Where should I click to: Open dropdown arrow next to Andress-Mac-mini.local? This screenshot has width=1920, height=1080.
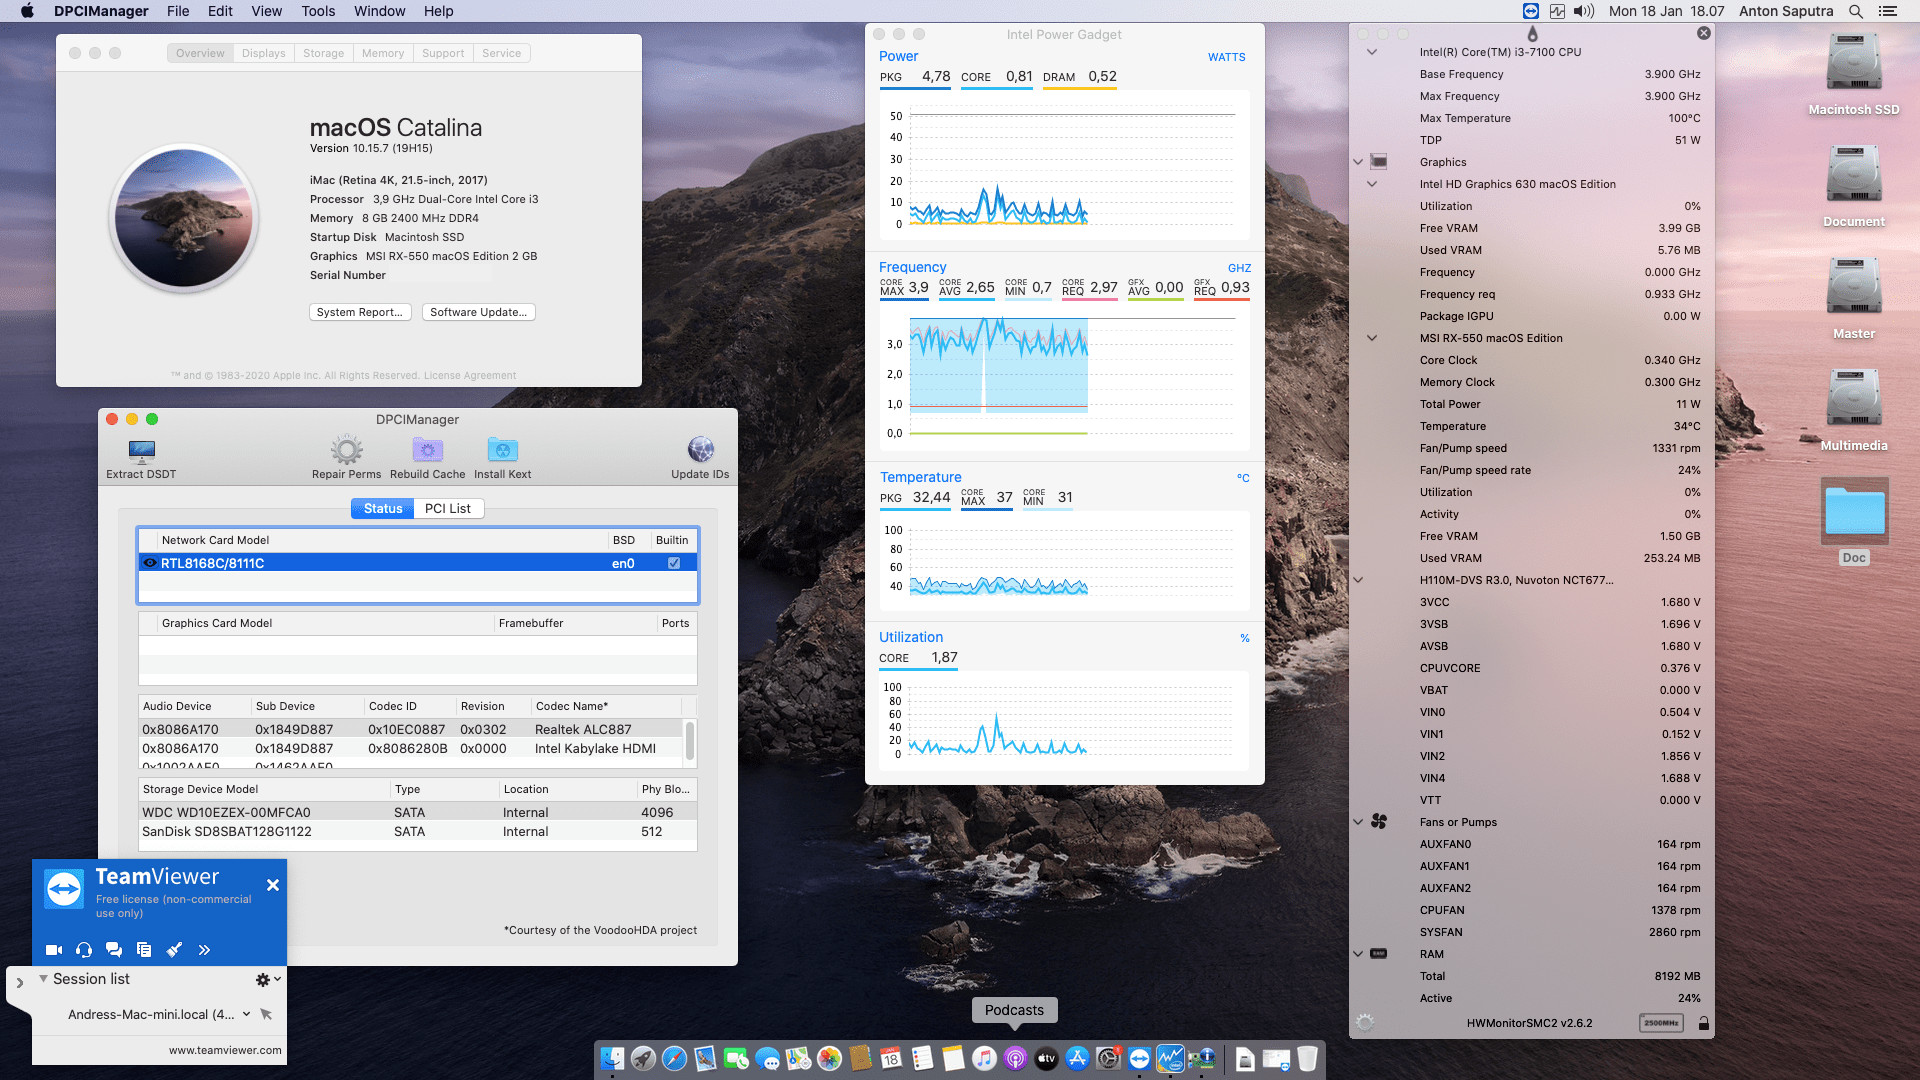pos(246,1014)
